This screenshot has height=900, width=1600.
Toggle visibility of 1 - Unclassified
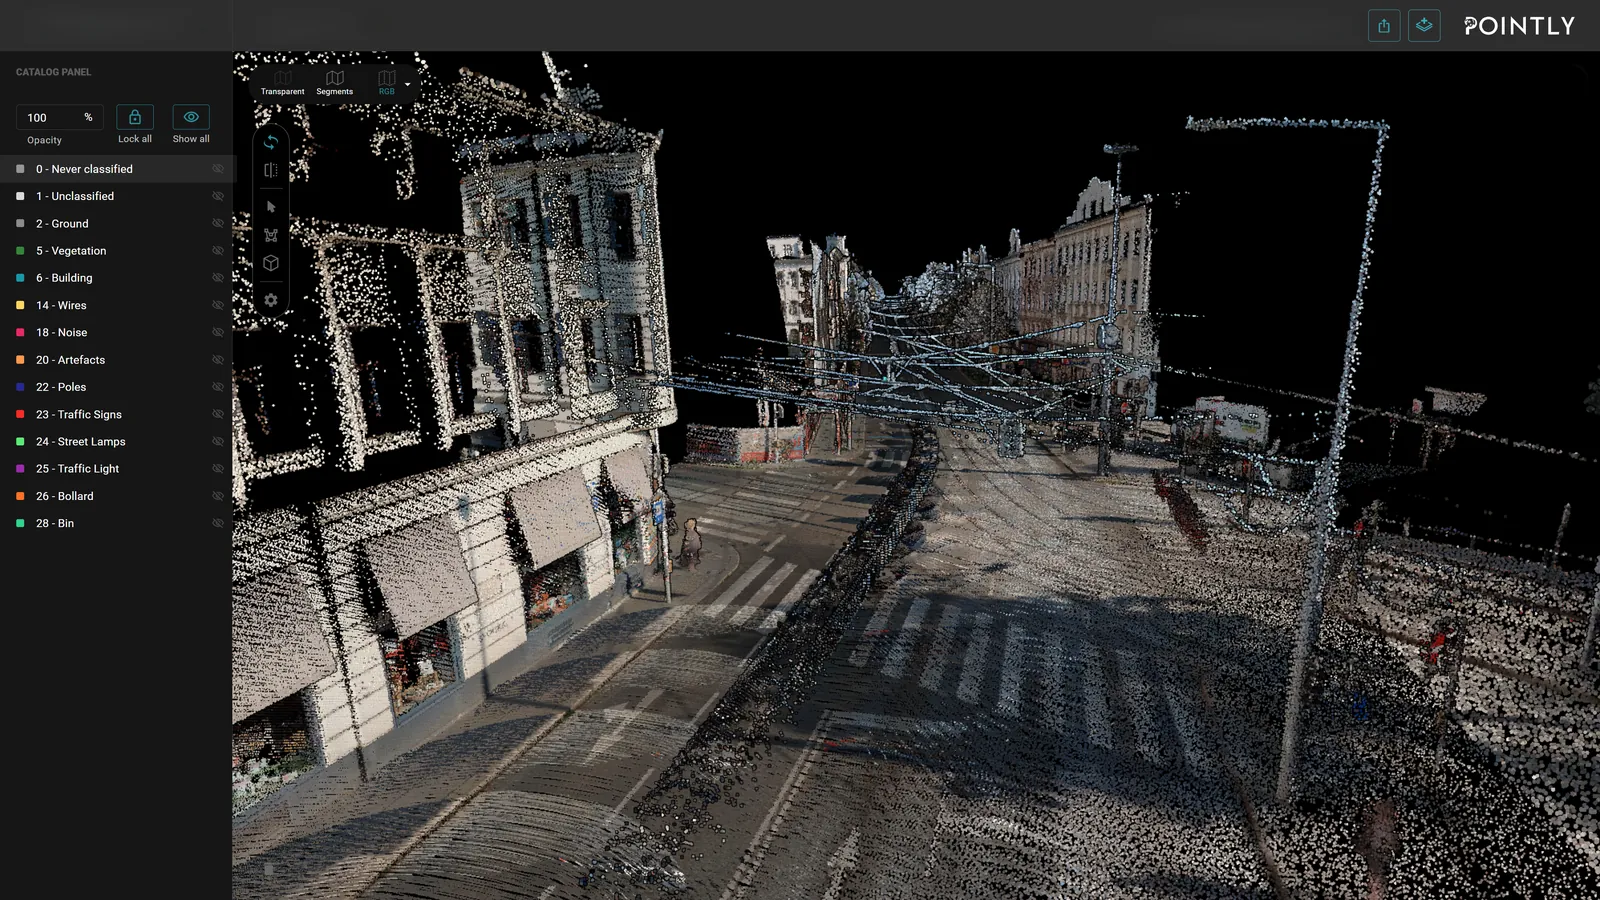(218, 196)
